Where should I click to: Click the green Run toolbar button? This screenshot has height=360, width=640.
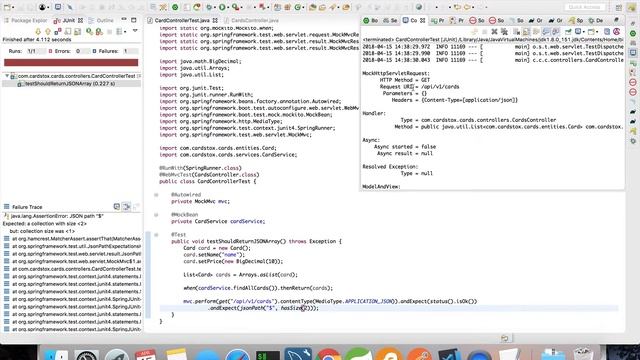(222, 7)
